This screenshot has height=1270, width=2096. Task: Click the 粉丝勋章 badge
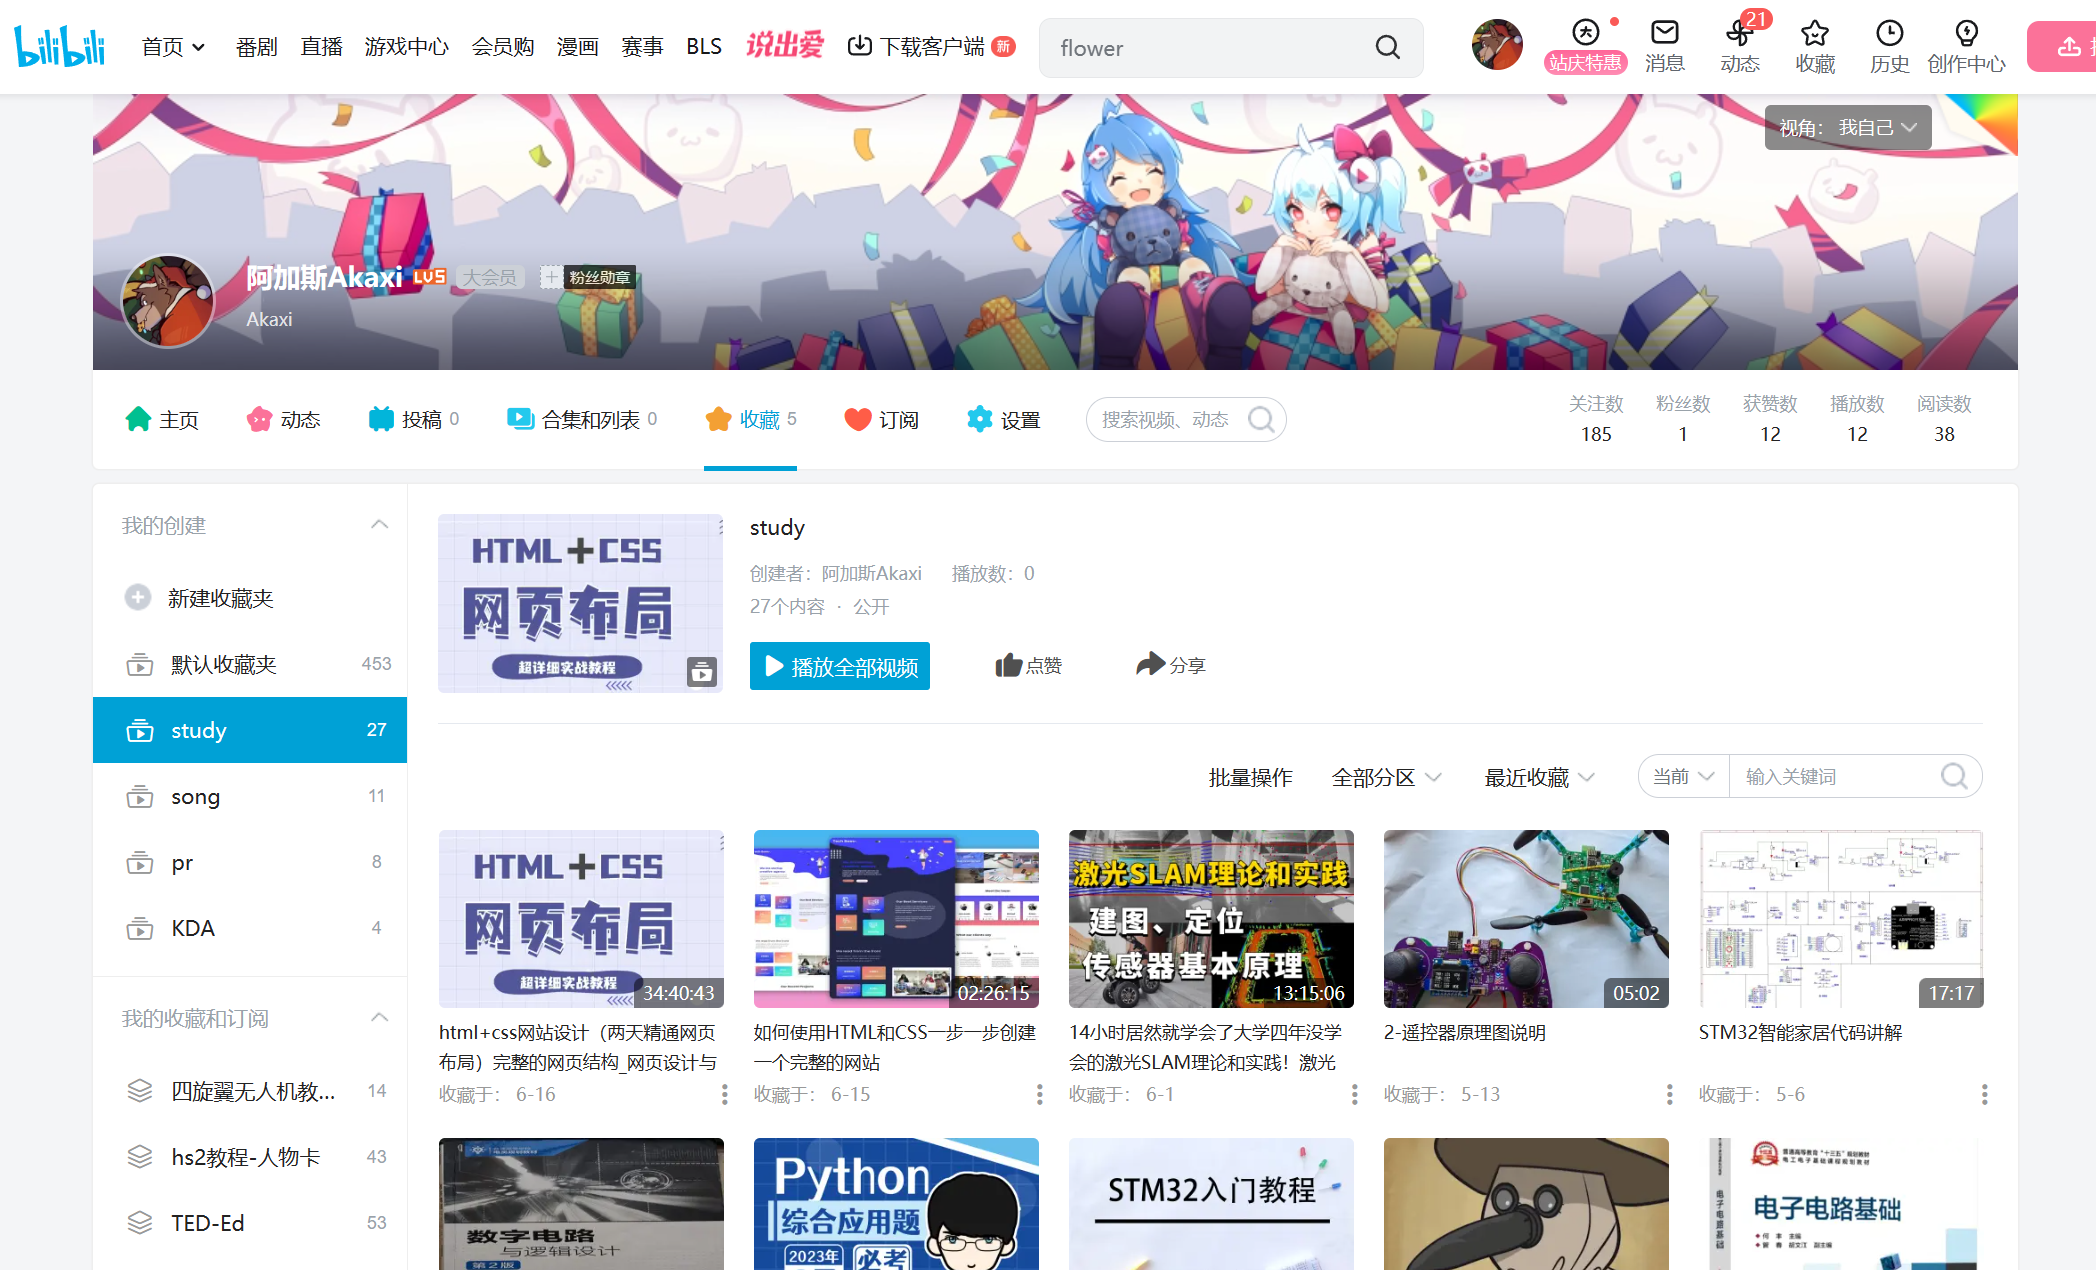[x=588, y=277]
